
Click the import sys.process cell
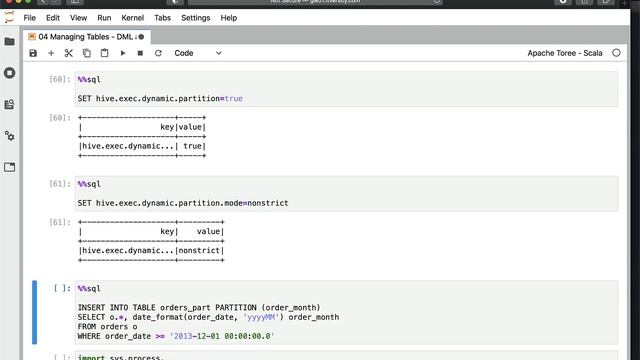click(346, 356)
